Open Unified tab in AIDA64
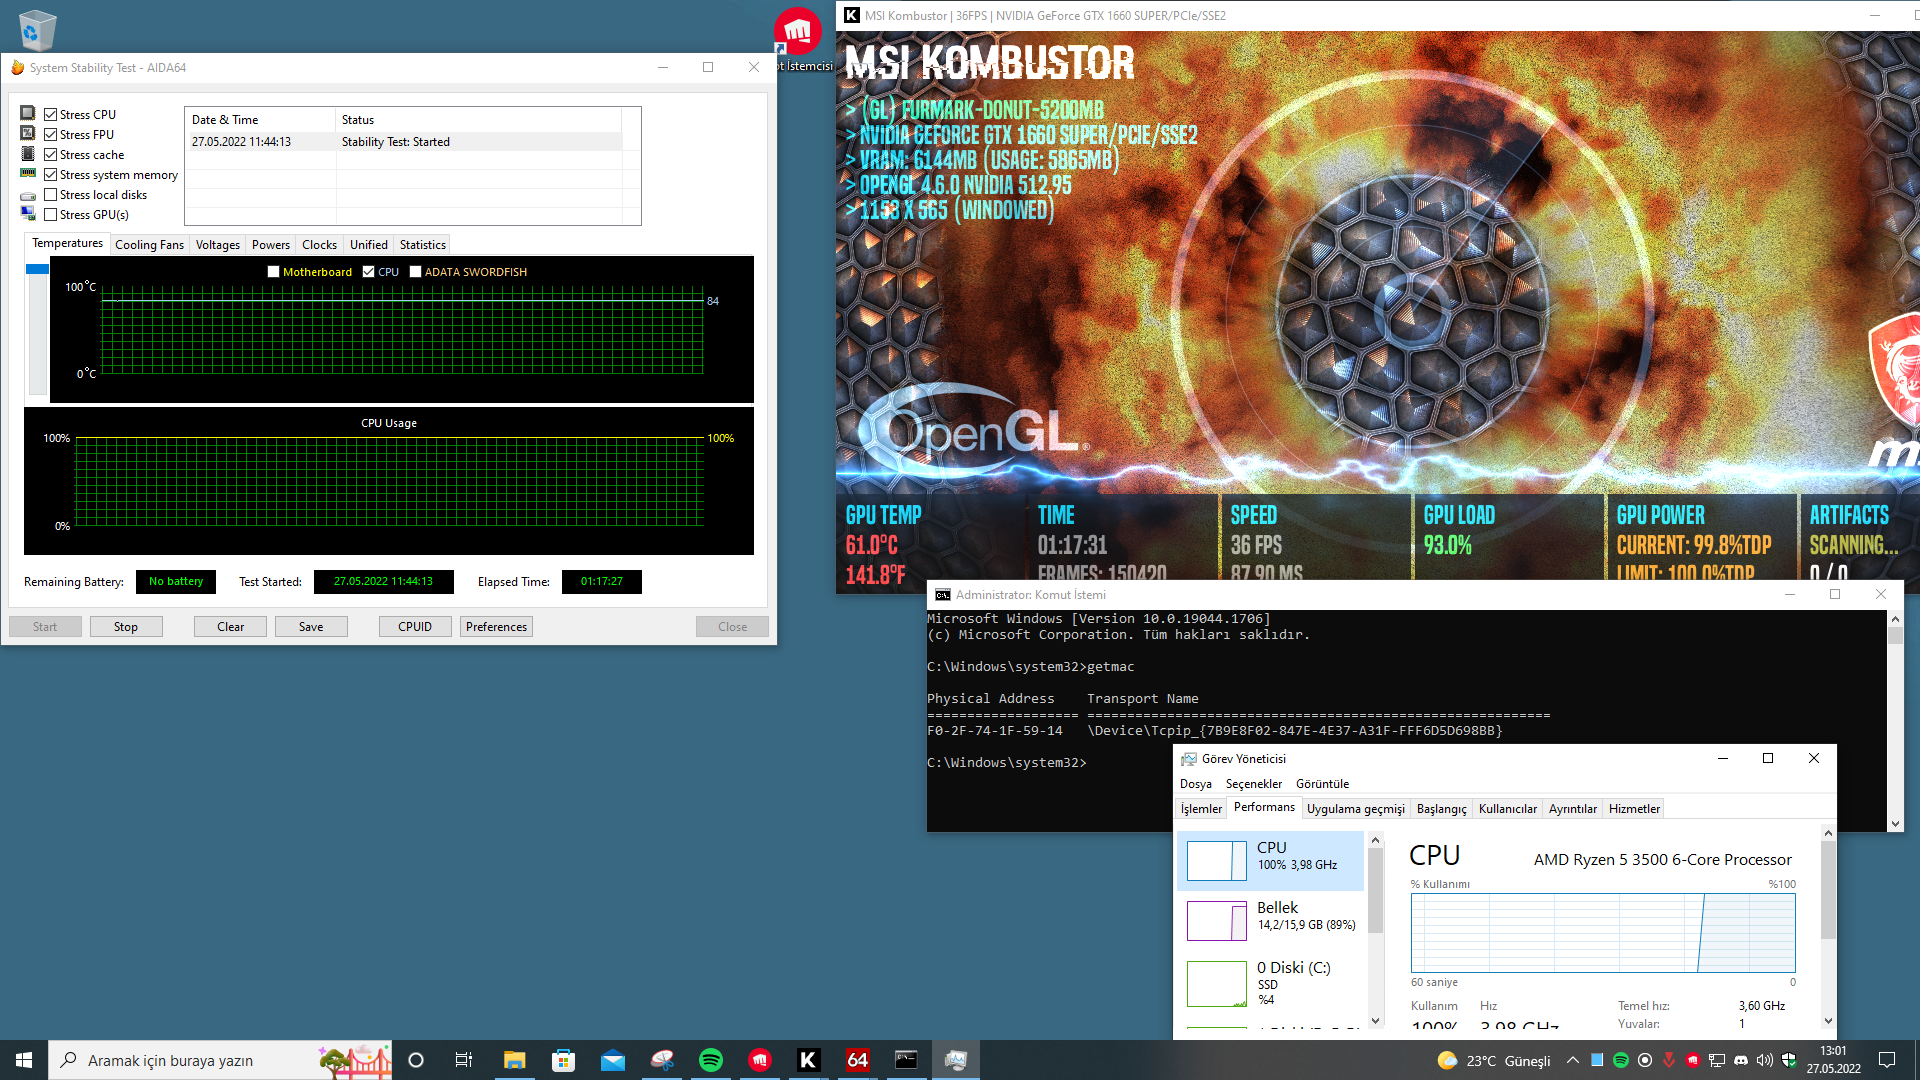The width and height of the screenshot is (1920, 1080). [x=368, y=245]
